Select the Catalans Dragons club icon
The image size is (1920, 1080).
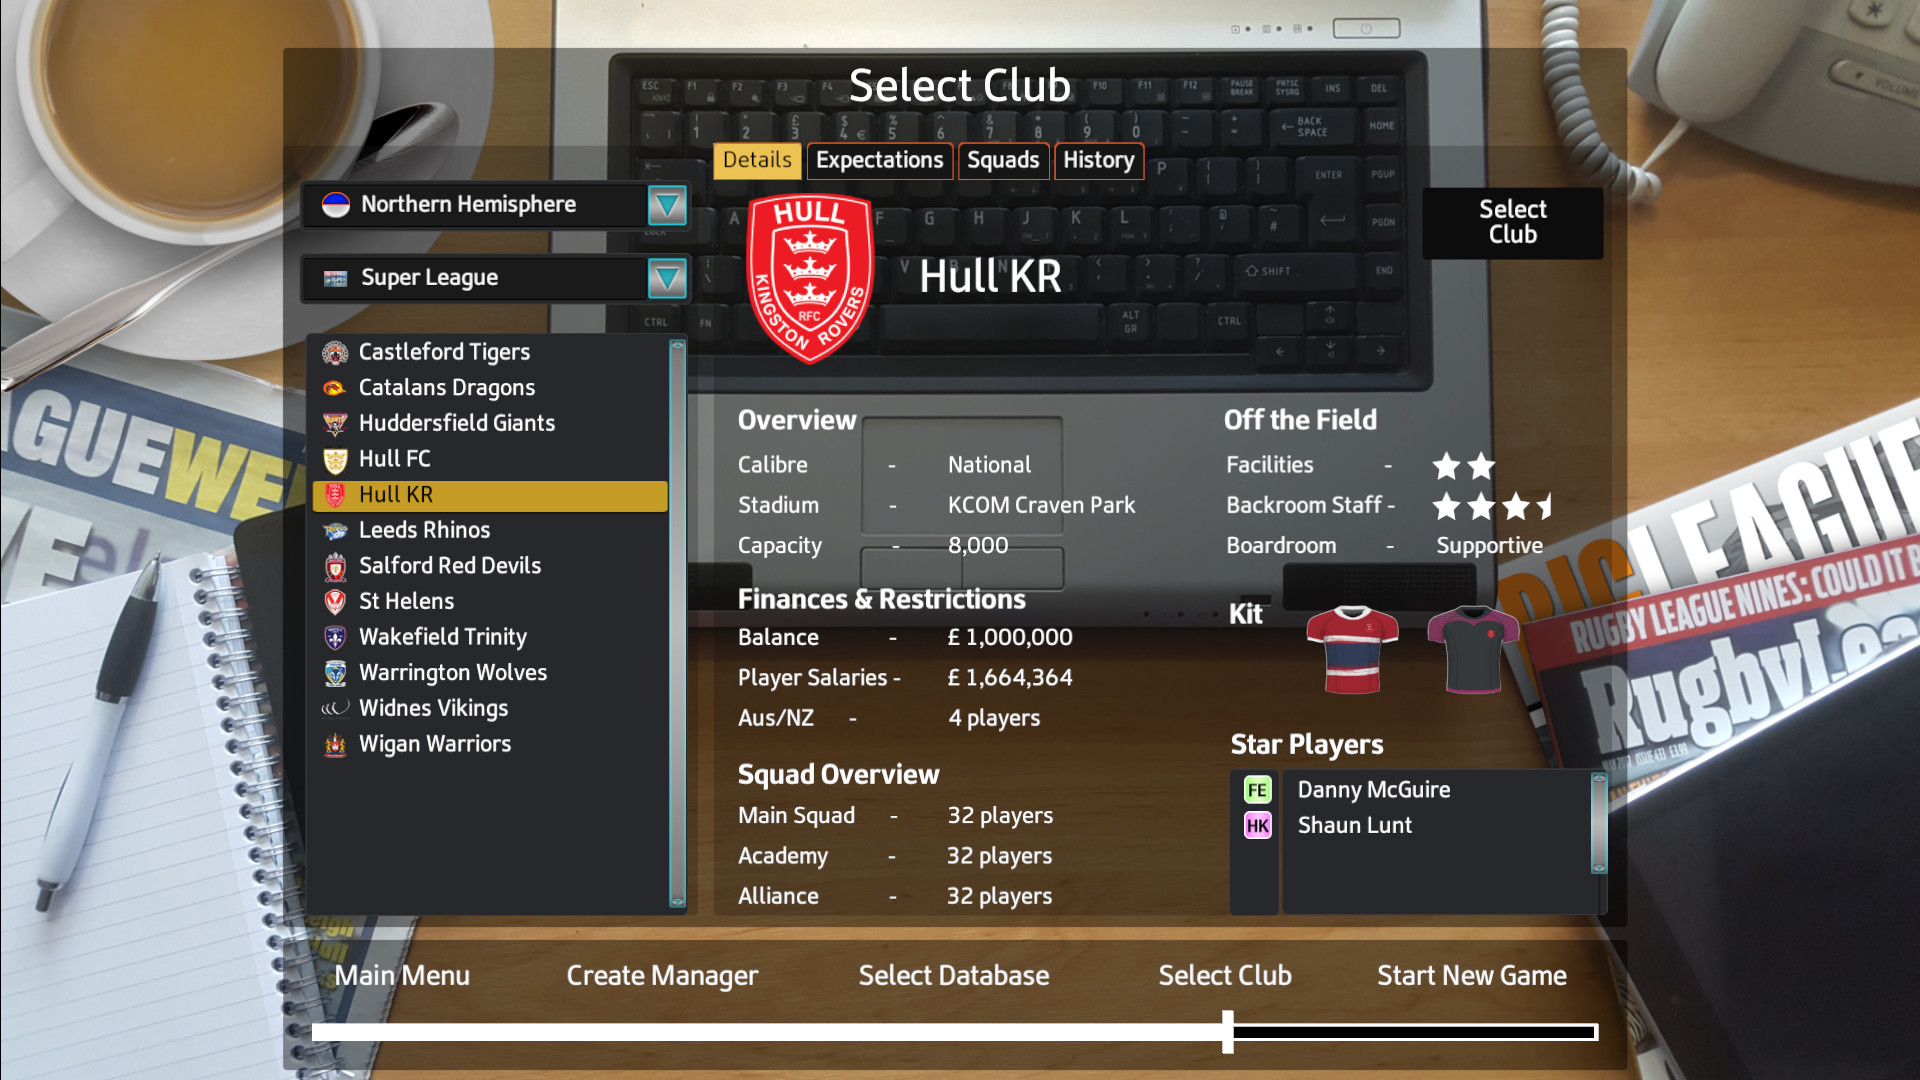(336, 386)
